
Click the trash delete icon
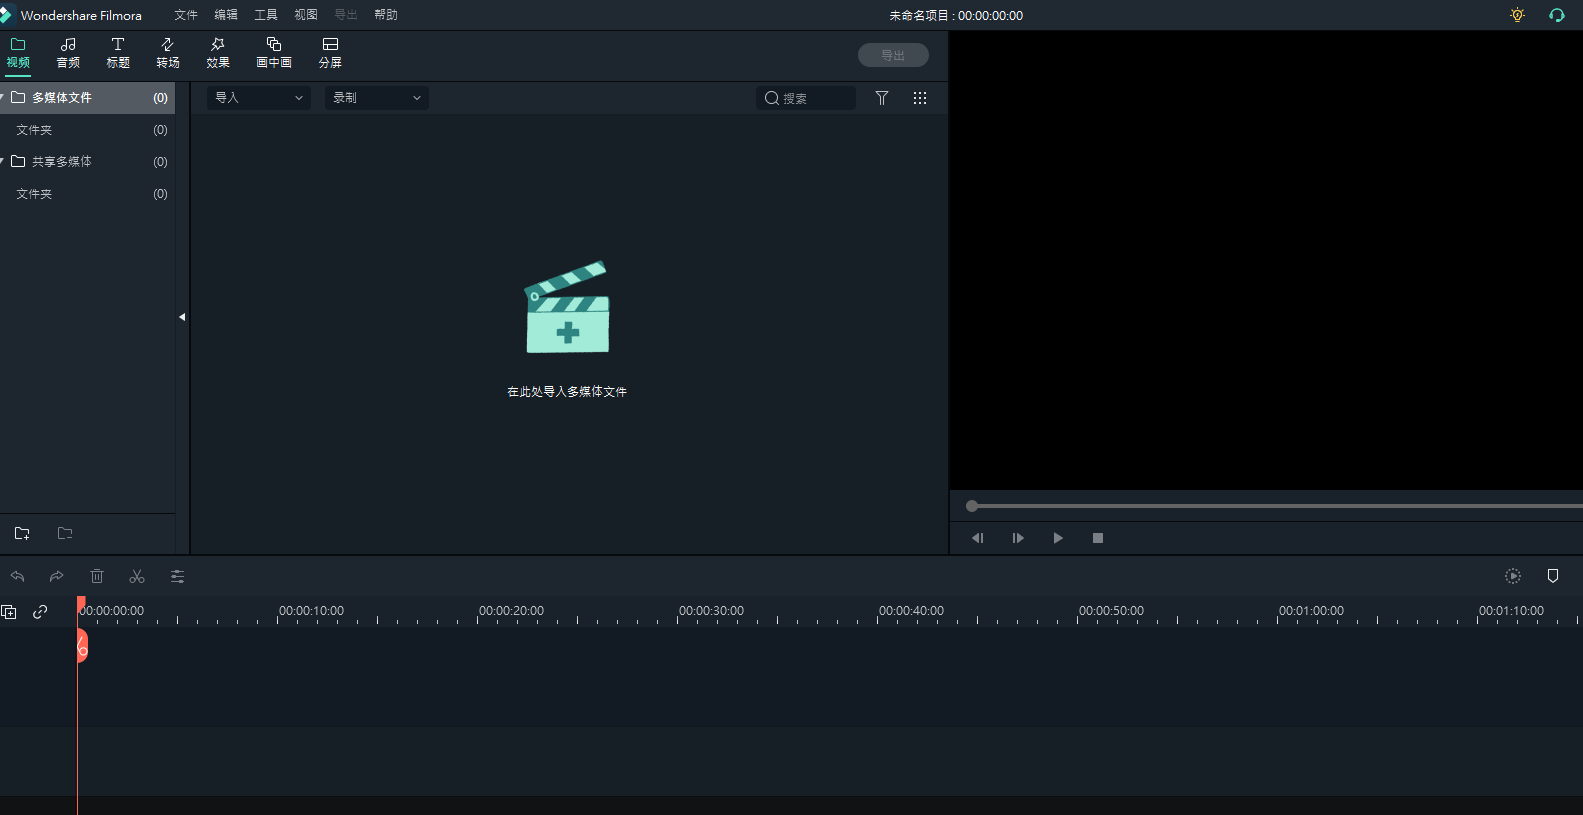click(x=97, y=576)
